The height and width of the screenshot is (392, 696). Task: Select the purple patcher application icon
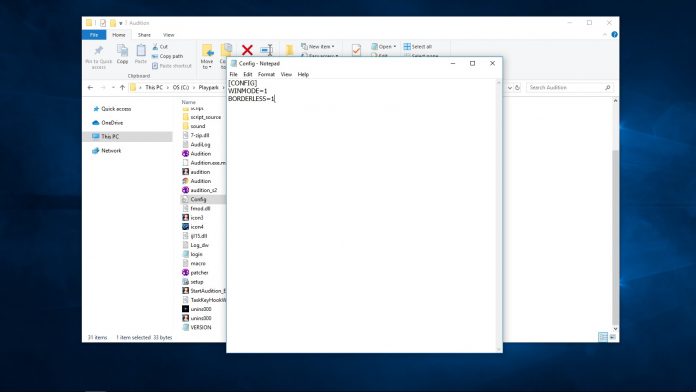coord(186,273)
